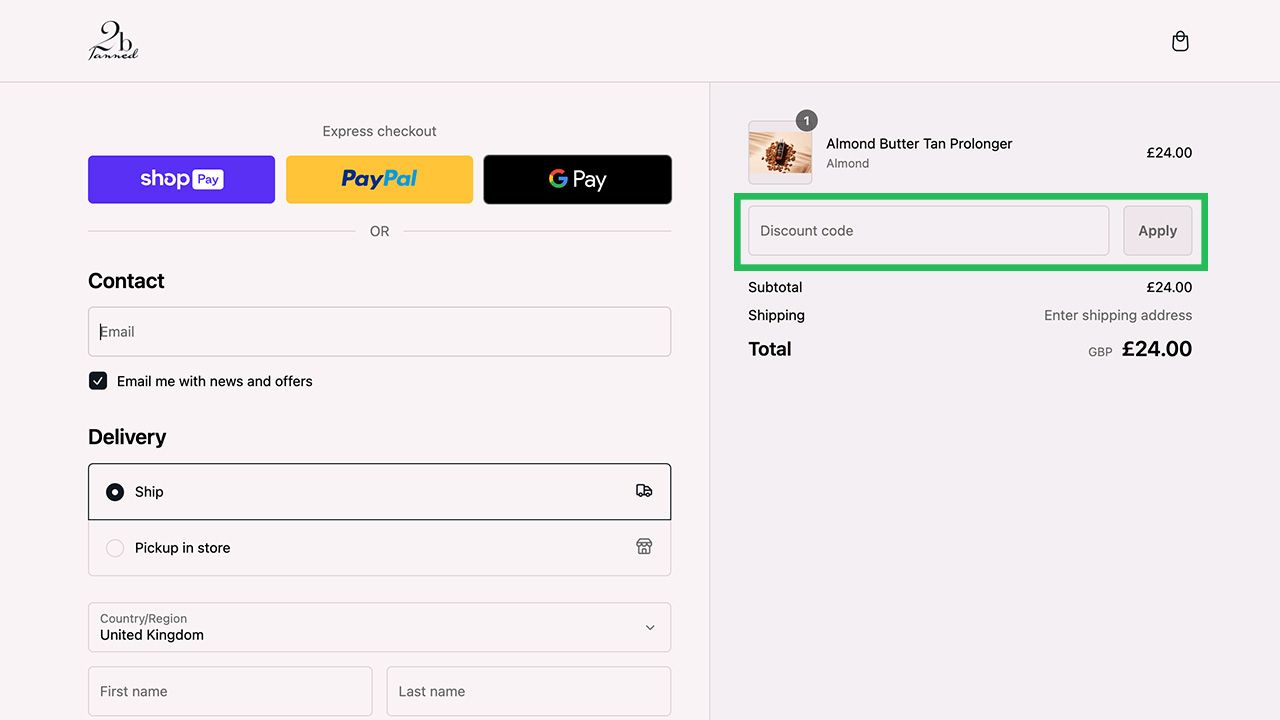
Task: Click the 2b Tanned store logo
Action: [x=113, y=41]
